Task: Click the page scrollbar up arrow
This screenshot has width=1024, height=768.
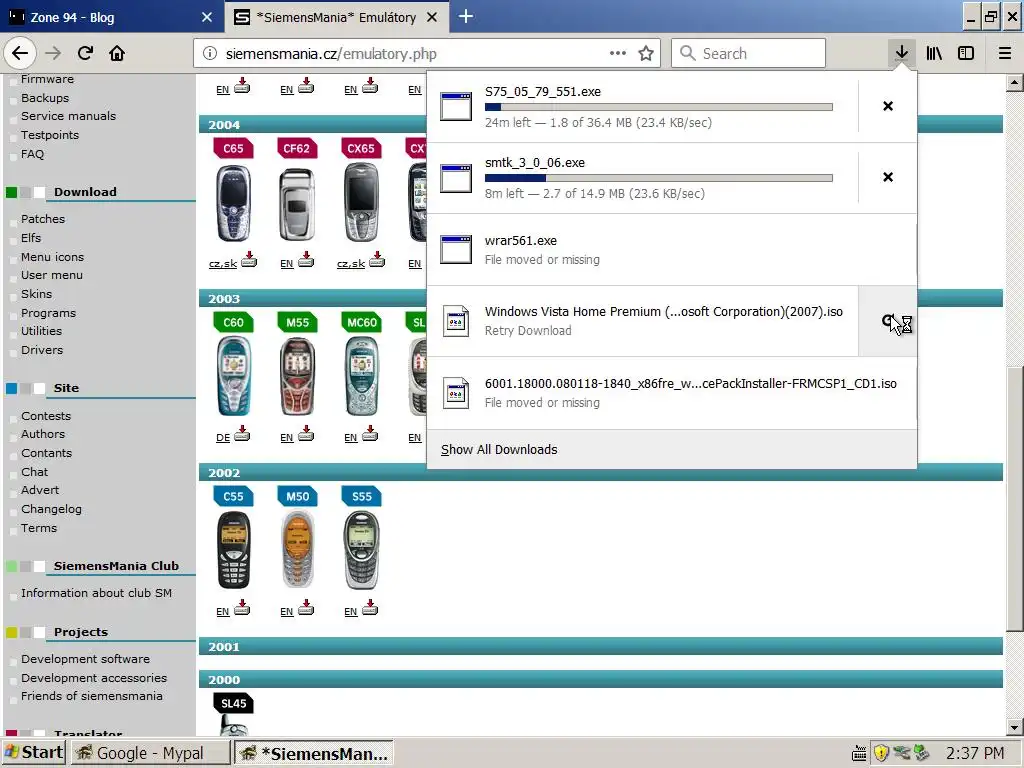Action: pos(1014,82)
